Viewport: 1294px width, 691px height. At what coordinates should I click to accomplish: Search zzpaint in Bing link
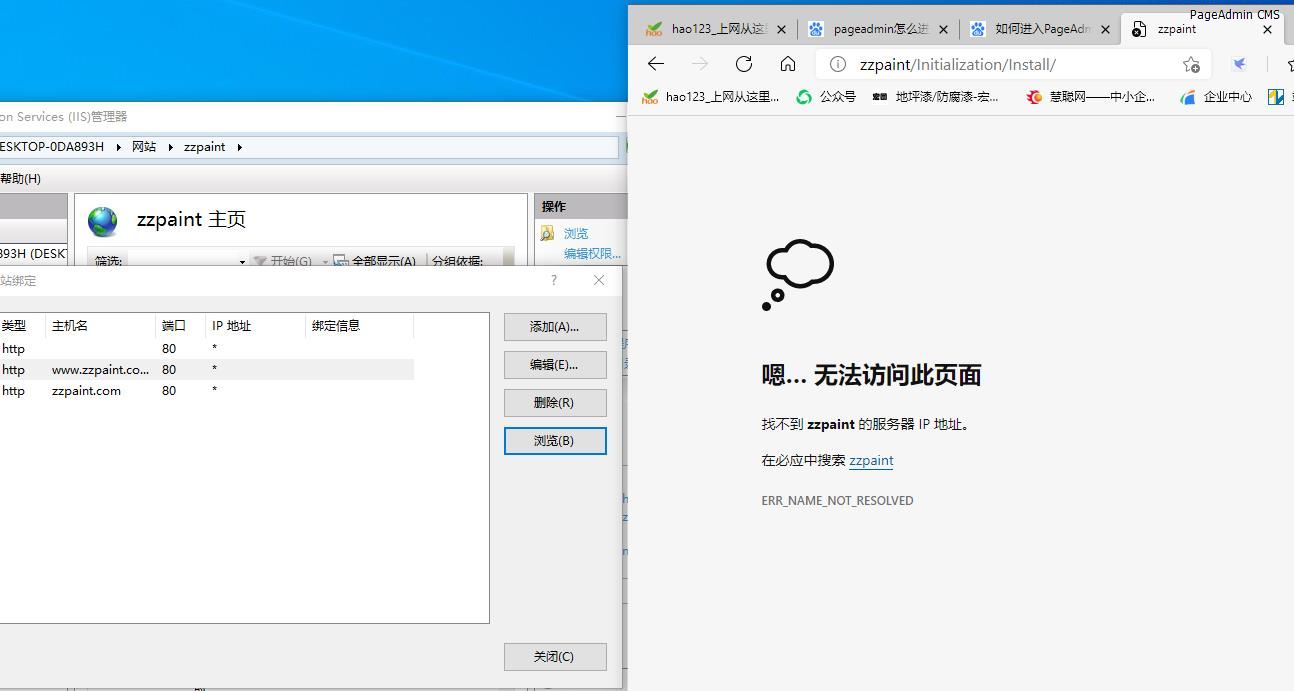(871, 461)
